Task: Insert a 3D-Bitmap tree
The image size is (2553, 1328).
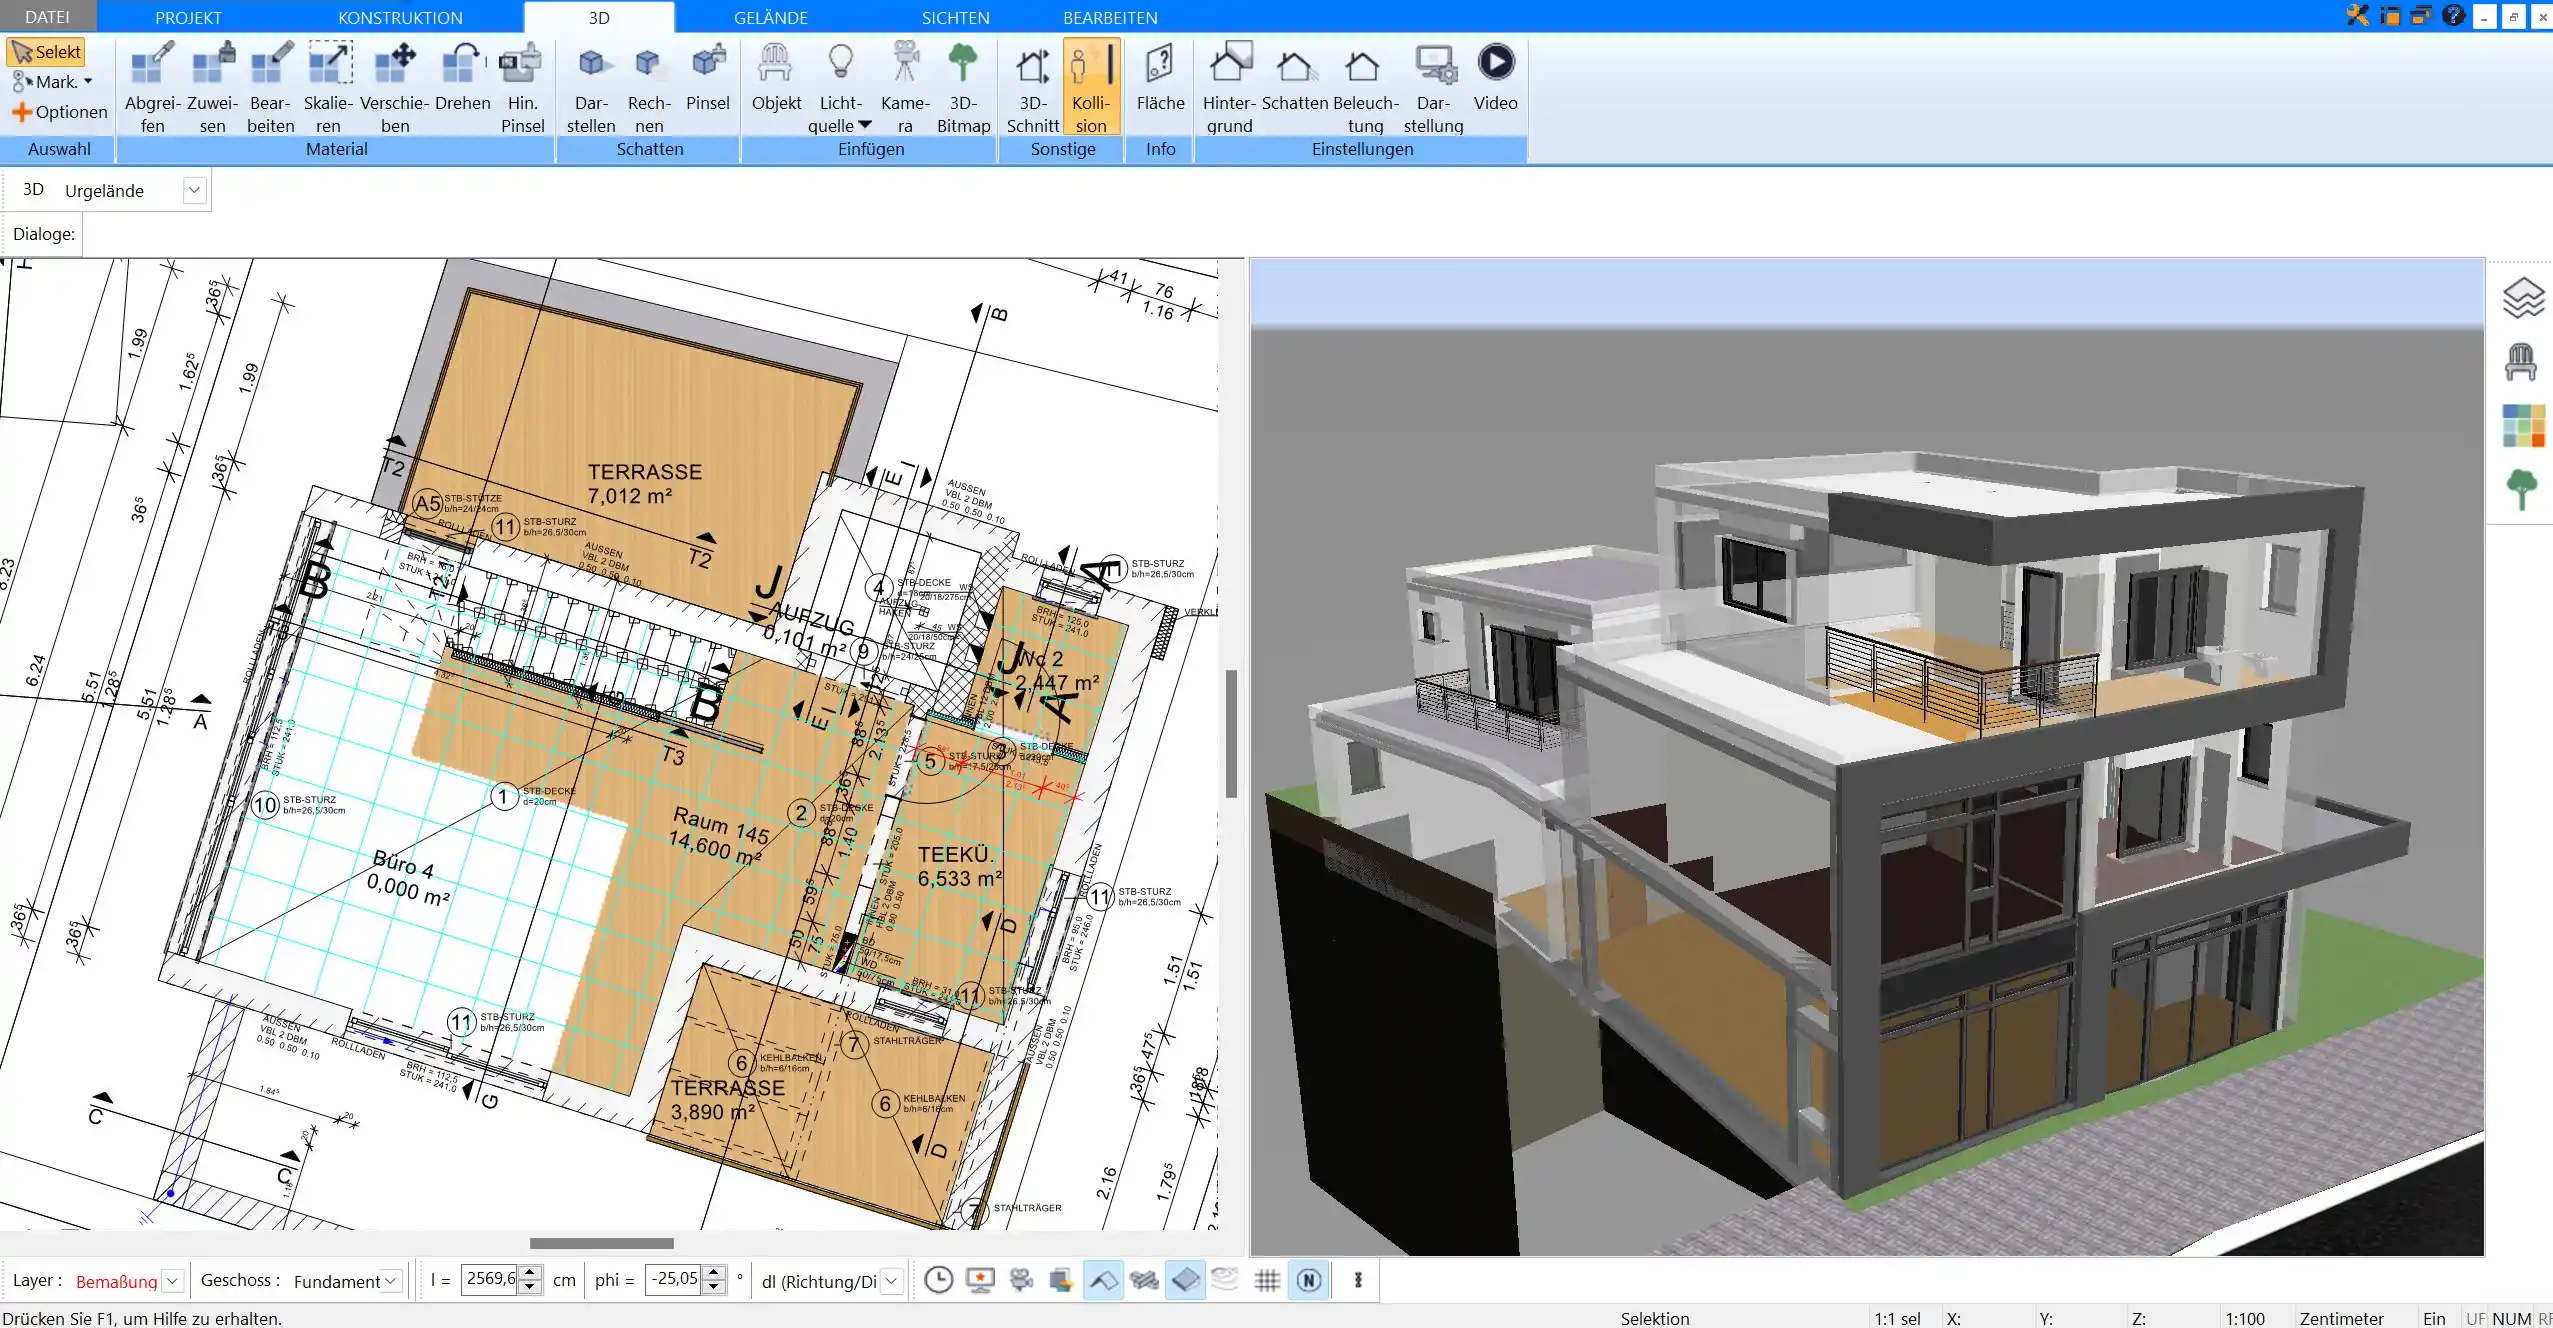Action: click(x=963, y=87)
